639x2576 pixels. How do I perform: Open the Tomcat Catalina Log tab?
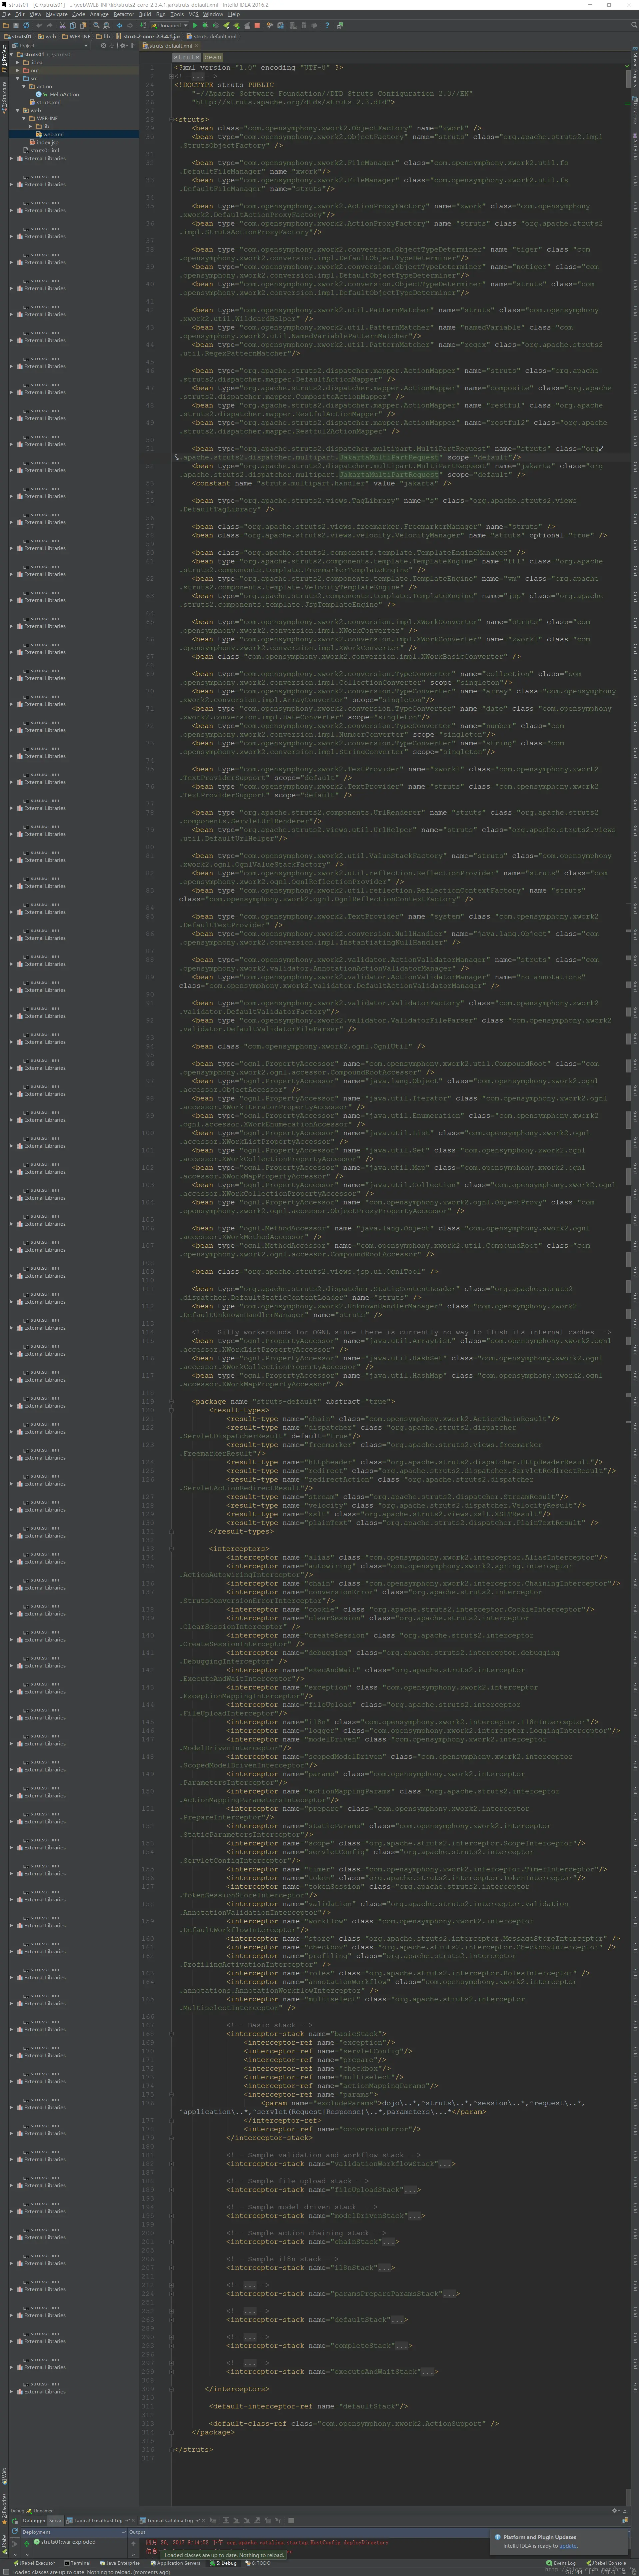(x=170, y=2520)
